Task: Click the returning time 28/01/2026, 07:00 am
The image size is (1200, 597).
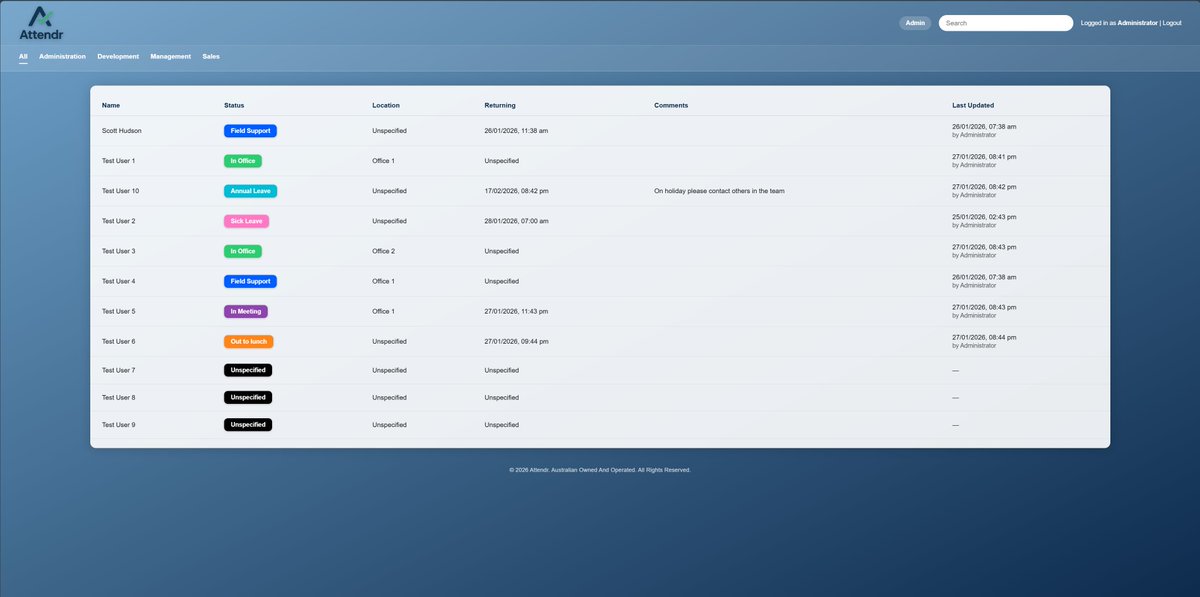Action: tap(516, 221)
